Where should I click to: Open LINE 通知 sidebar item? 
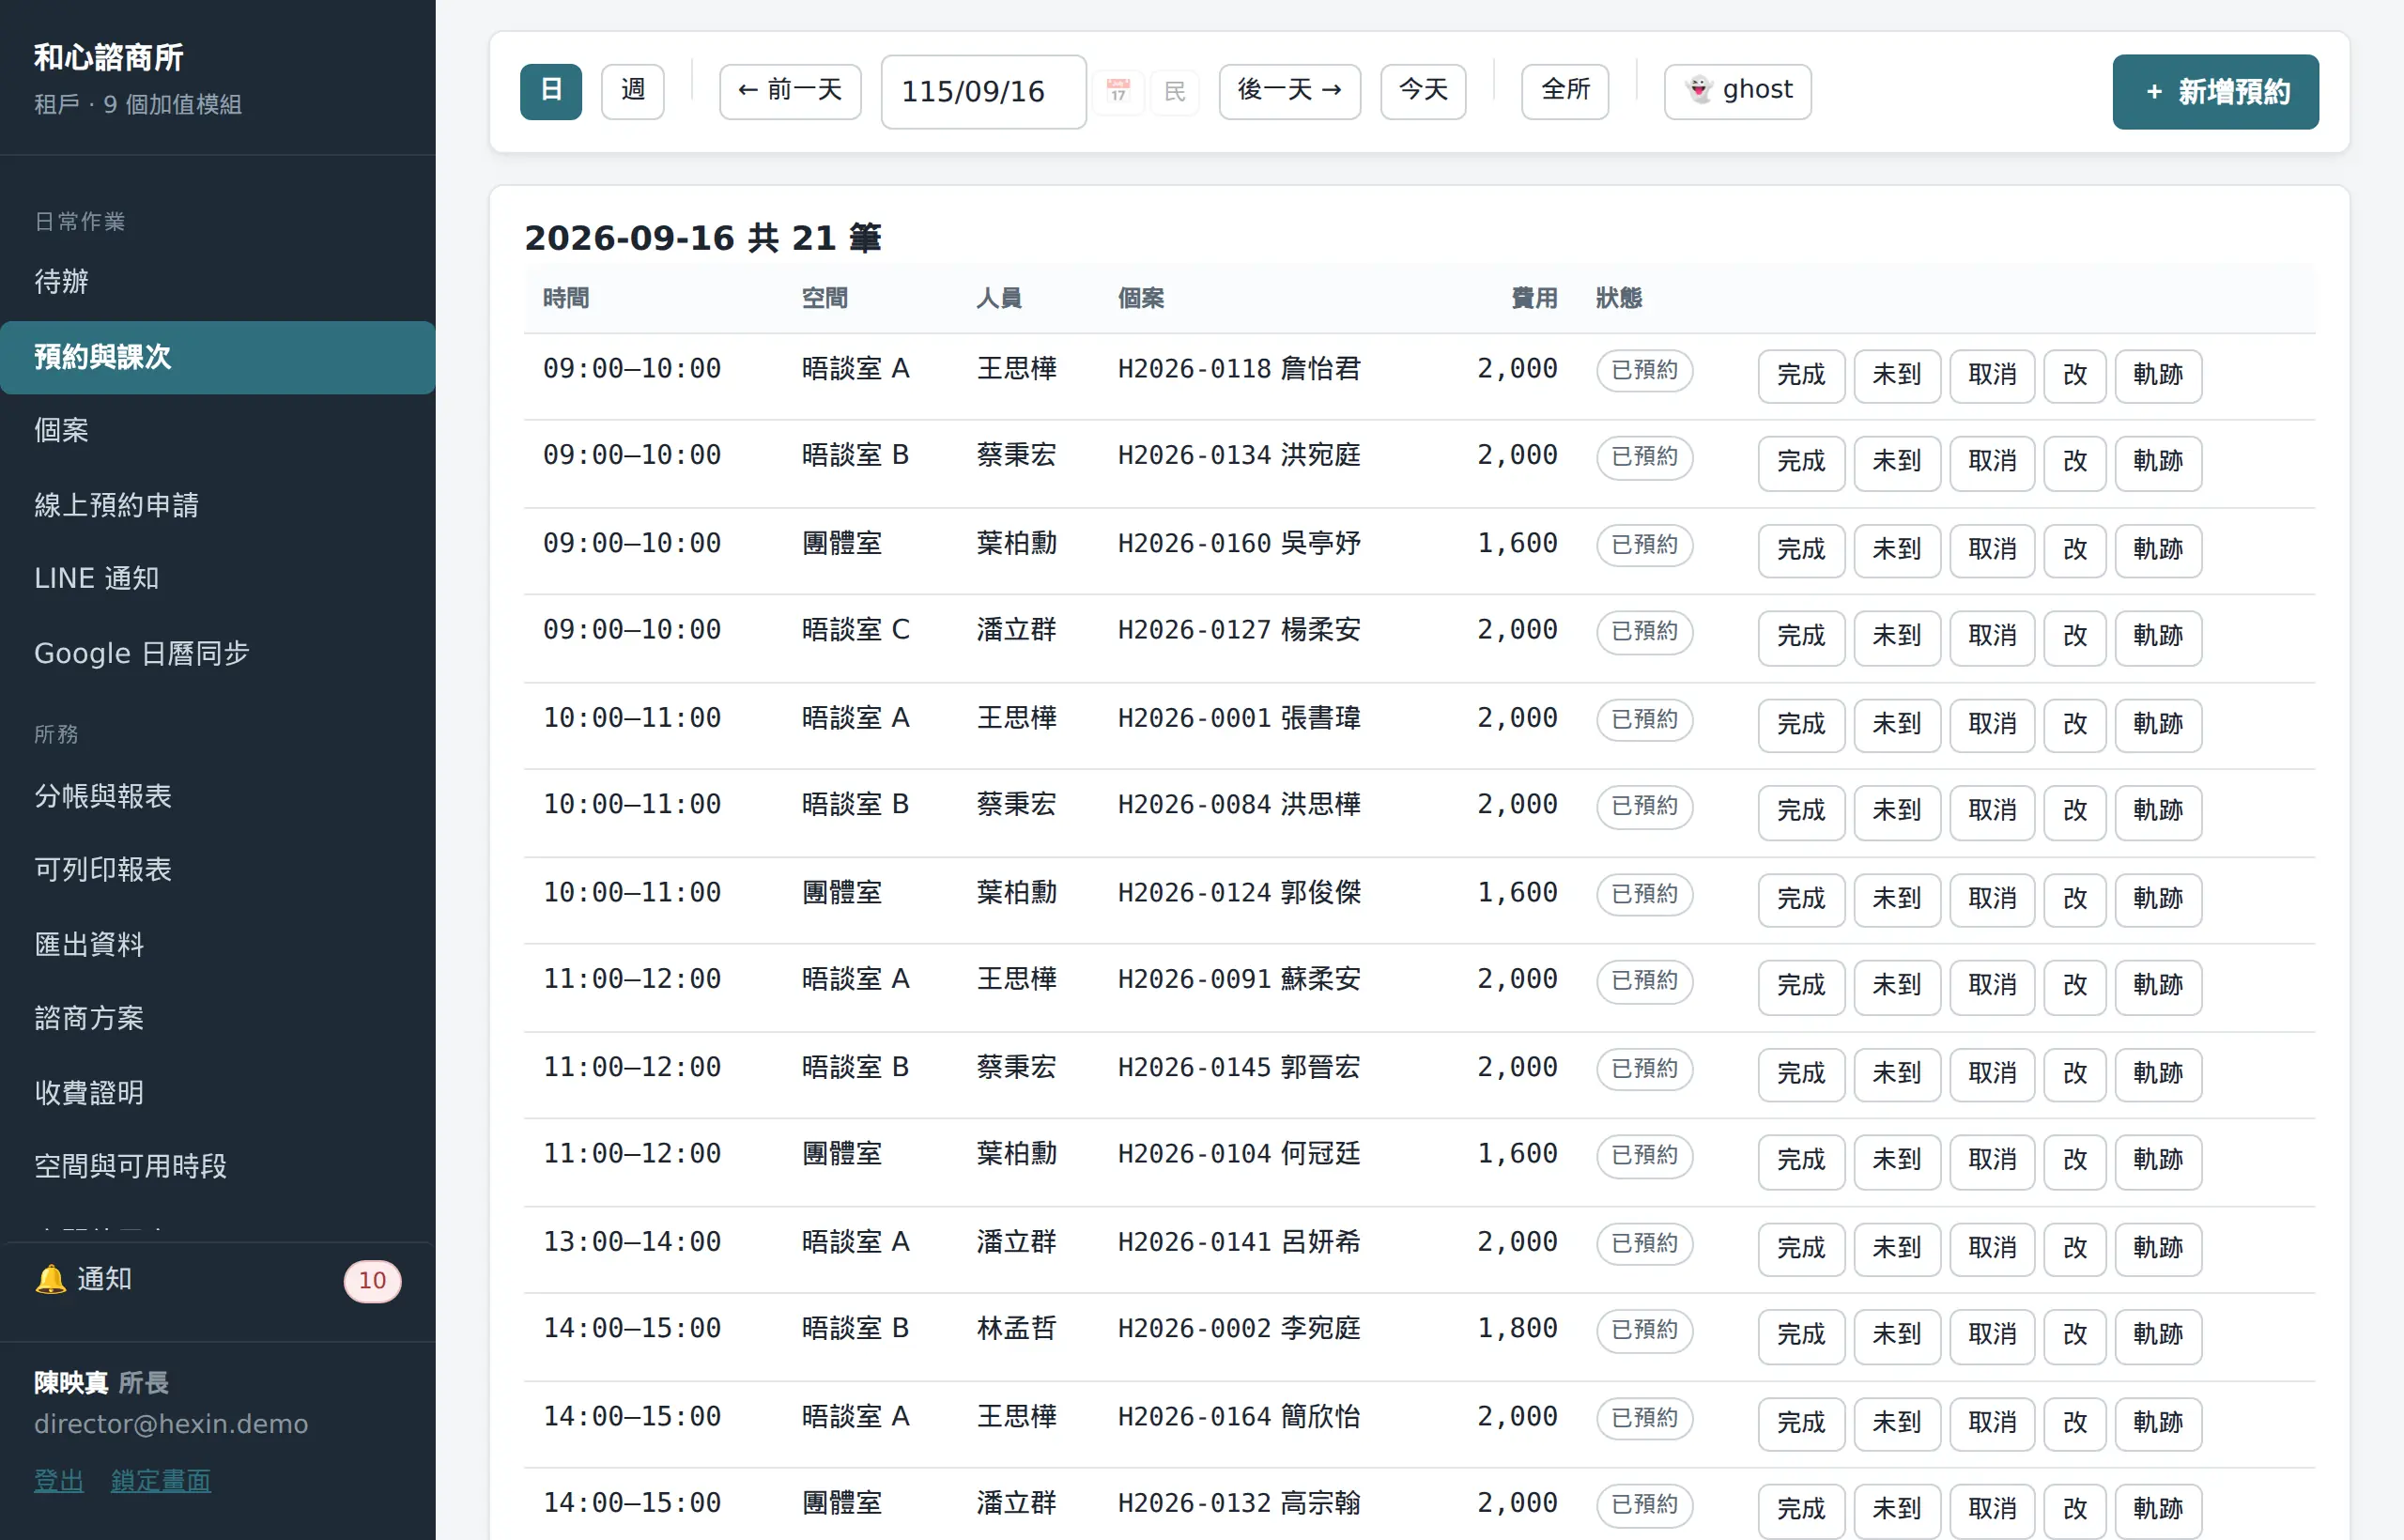click(x=217, y=578)
